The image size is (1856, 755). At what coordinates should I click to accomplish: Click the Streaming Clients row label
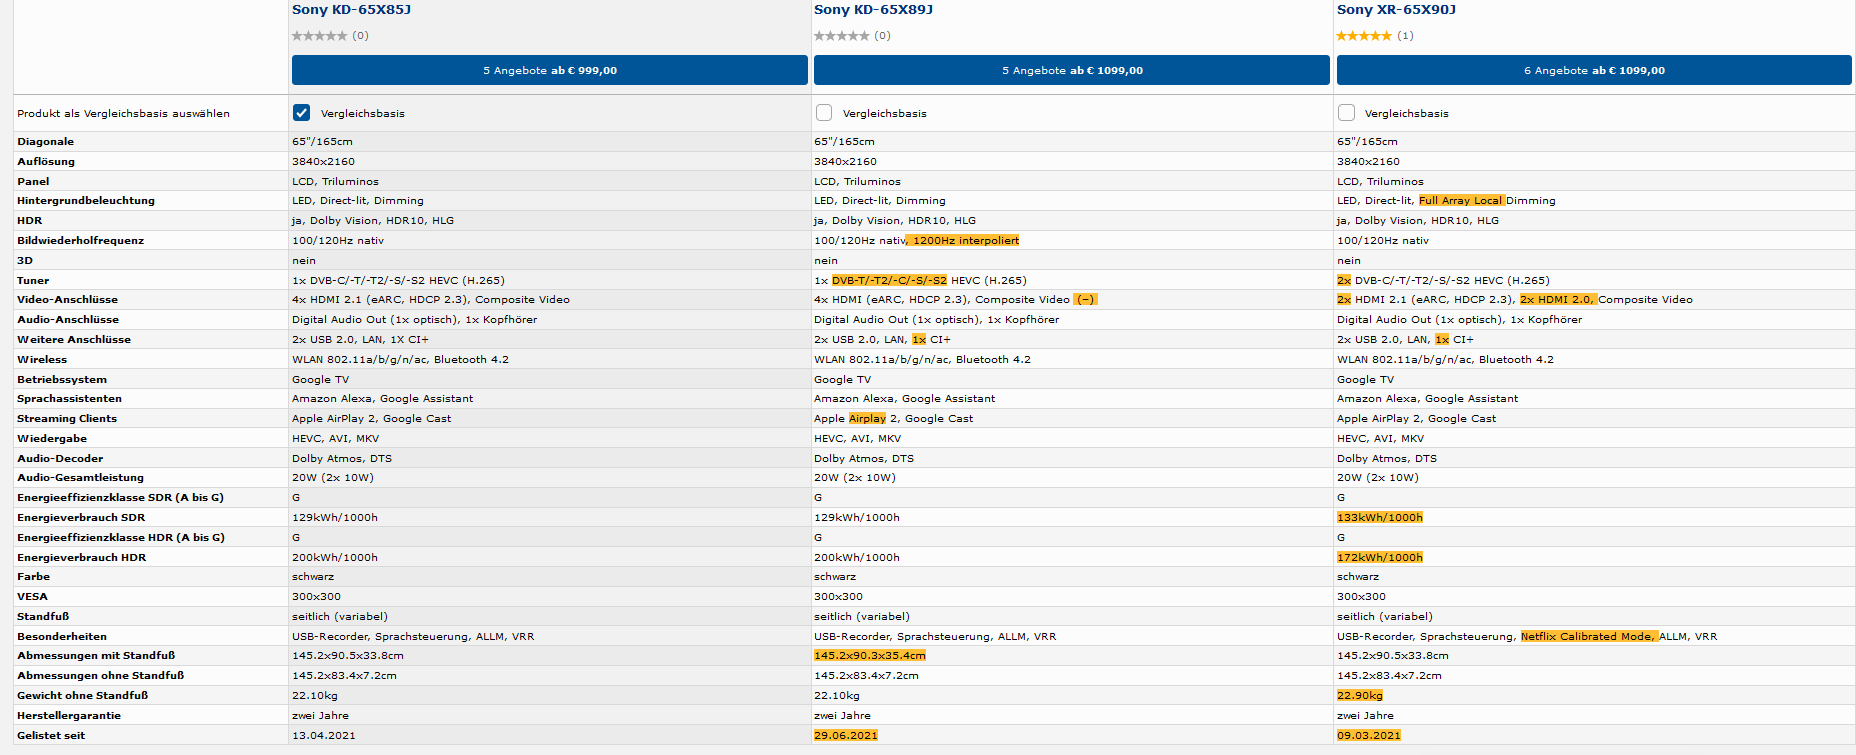tap(67, 419)
